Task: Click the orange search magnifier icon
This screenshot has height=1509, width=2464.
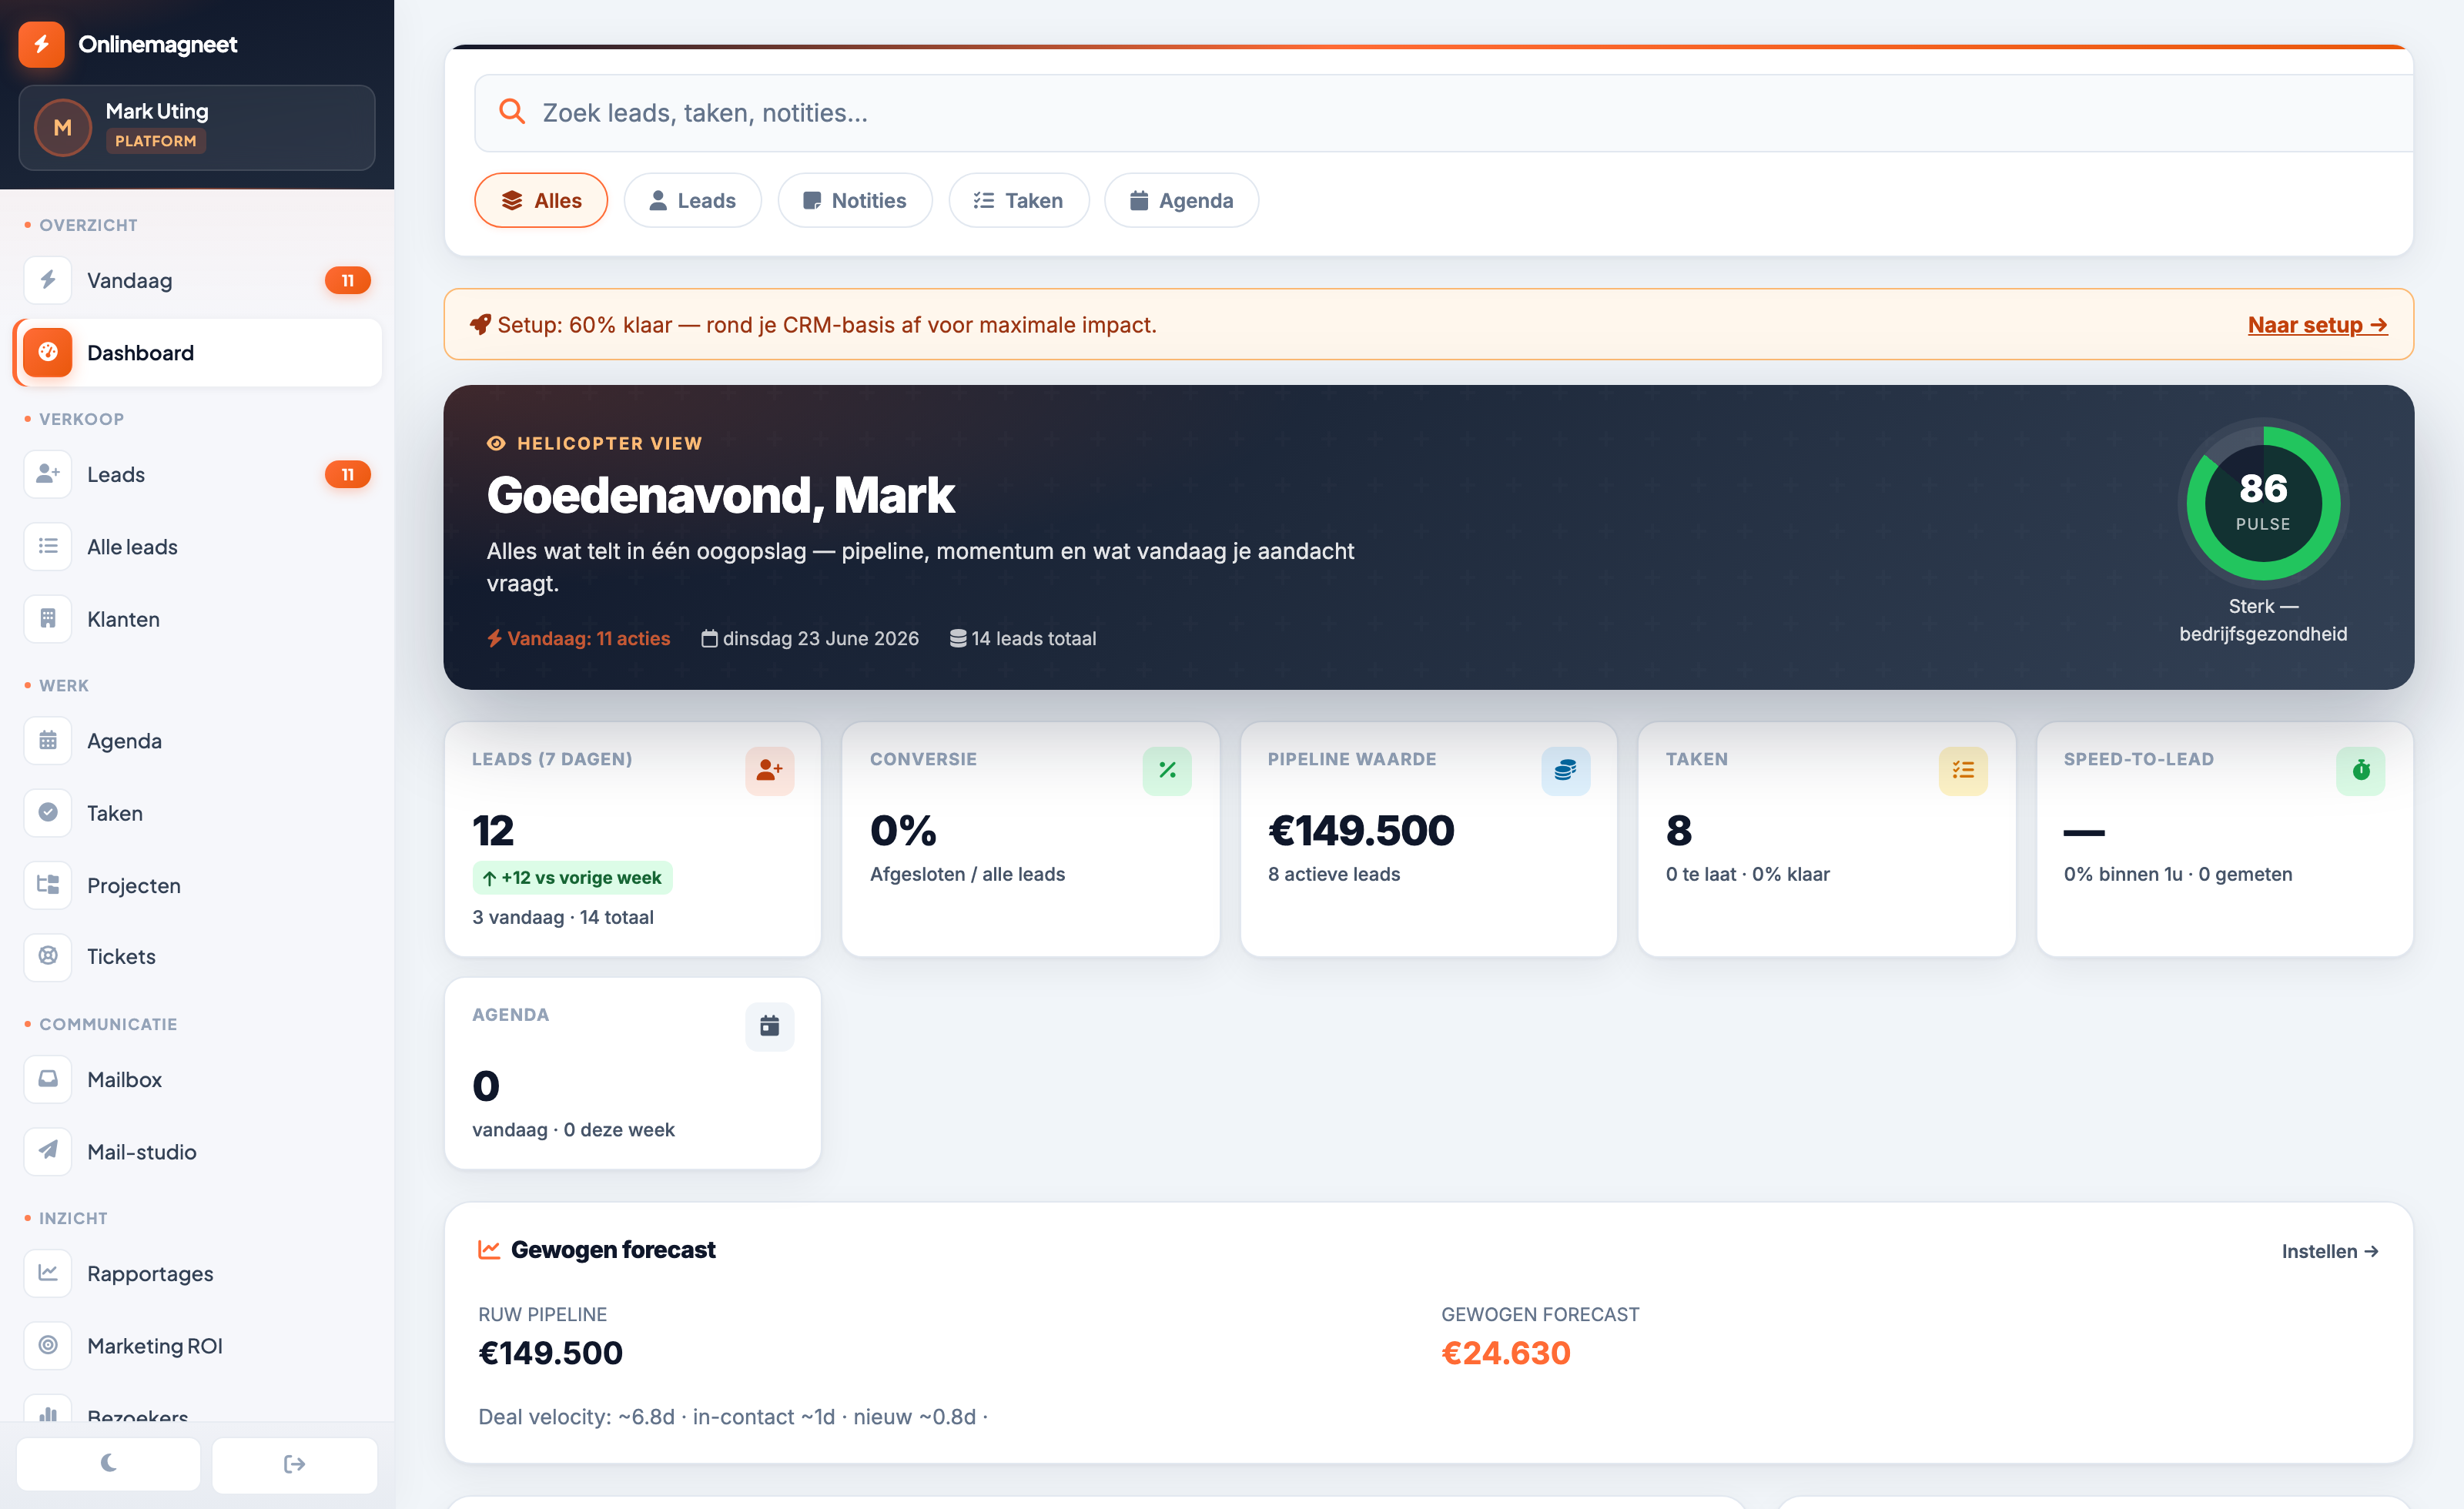Action: tap(512, 112)
